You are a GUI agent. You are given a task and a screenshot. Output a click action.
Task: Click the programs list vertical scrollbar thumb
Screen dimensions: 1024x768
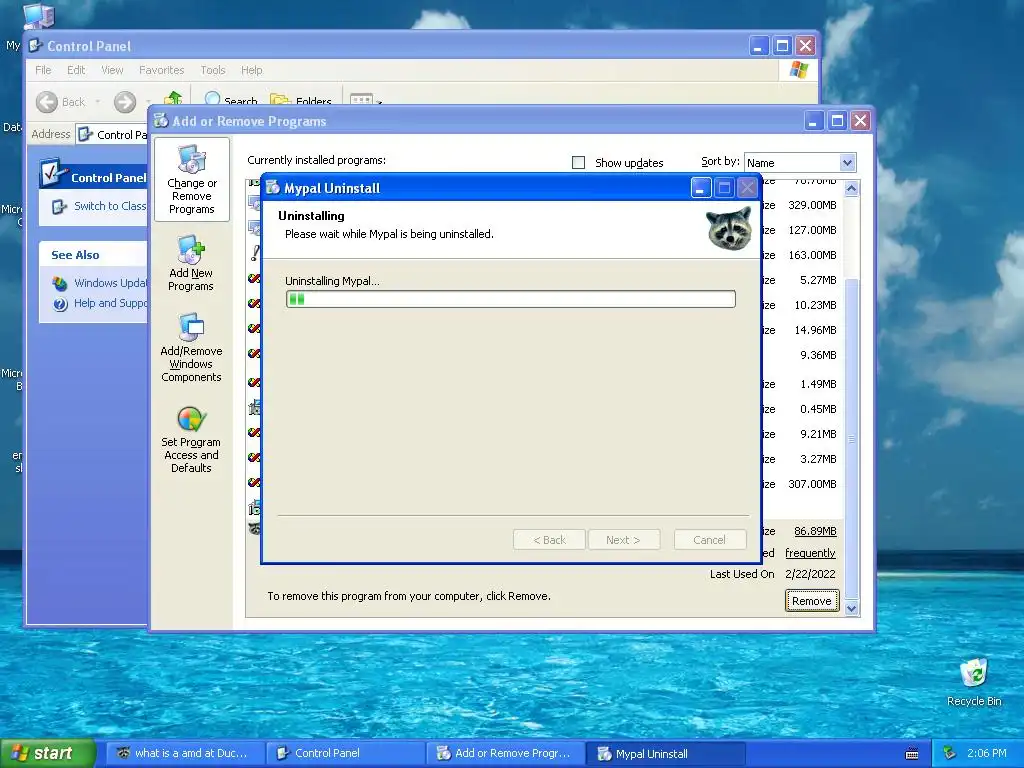[x=851, y=438]
